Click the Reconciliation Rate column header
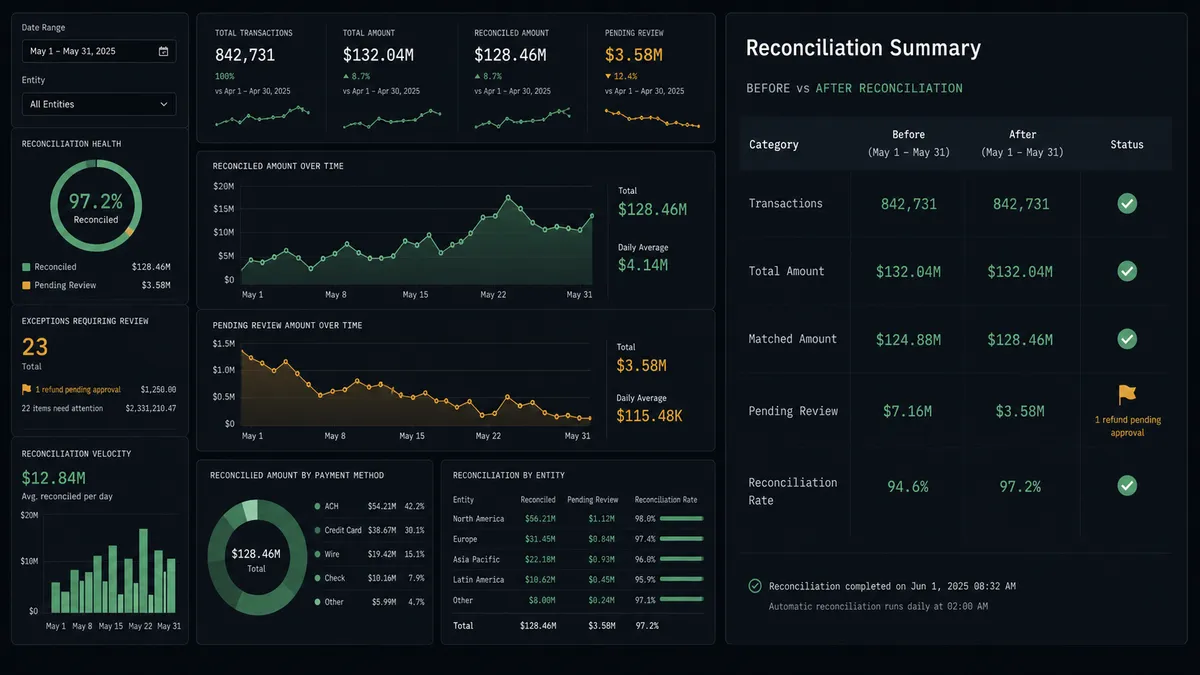This screenshot has width=1200, height=675. tap(666, 499)
